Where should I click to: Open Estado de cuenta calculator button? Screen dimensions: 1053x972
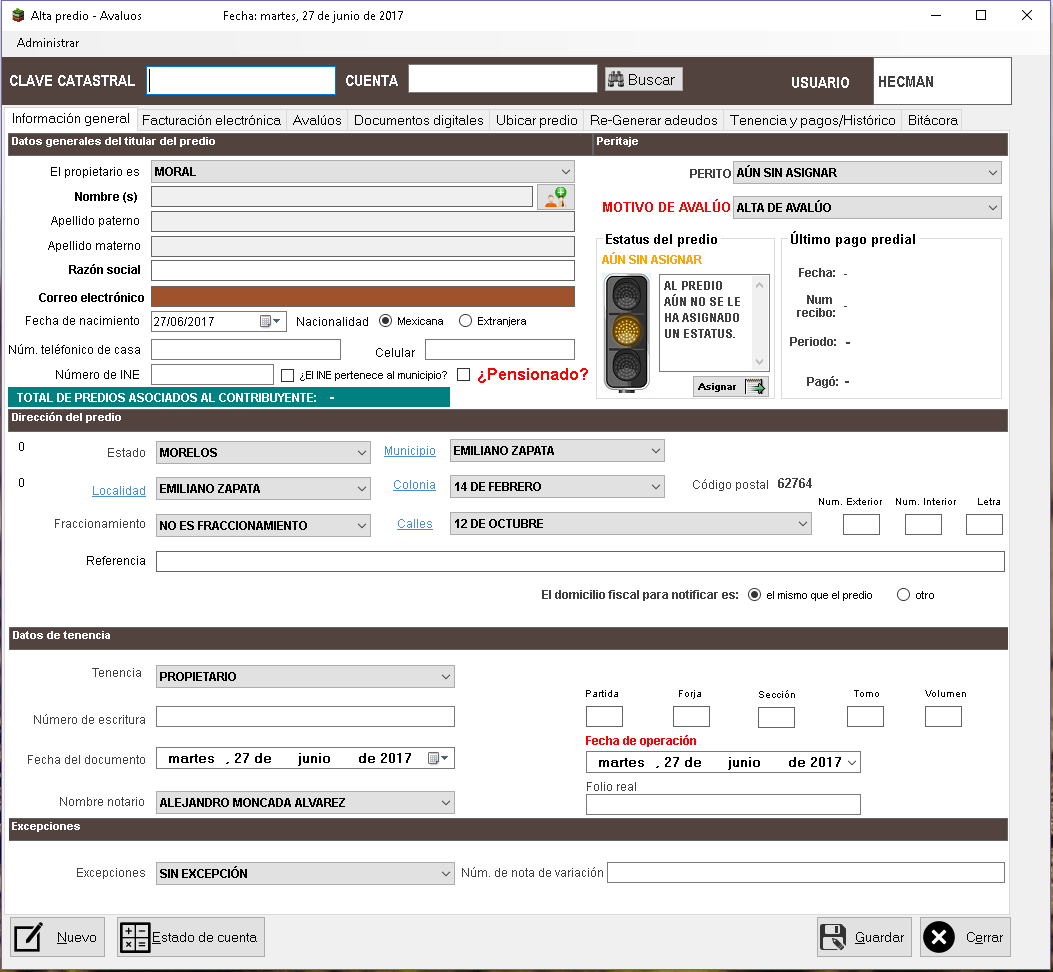pyautogui.click(x=190, y=937)
